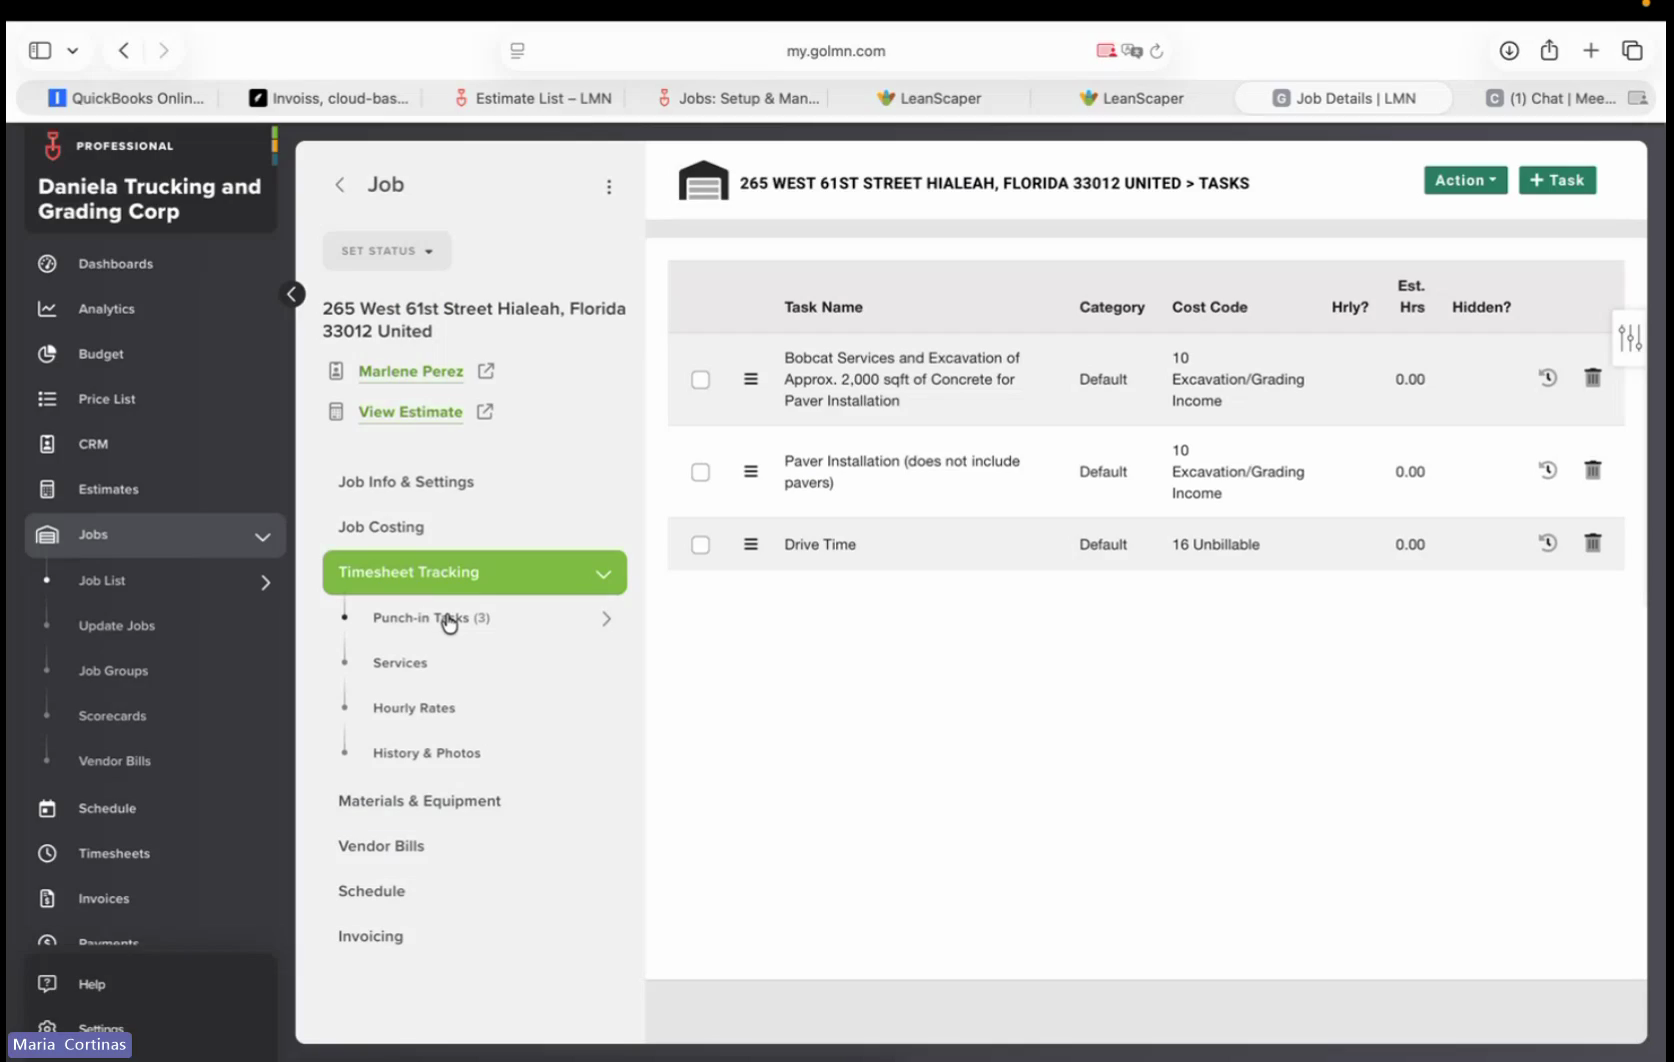Open the table column settings sliders icon
This screenshot has width=1674, height=1062.
click(1630, 339)
